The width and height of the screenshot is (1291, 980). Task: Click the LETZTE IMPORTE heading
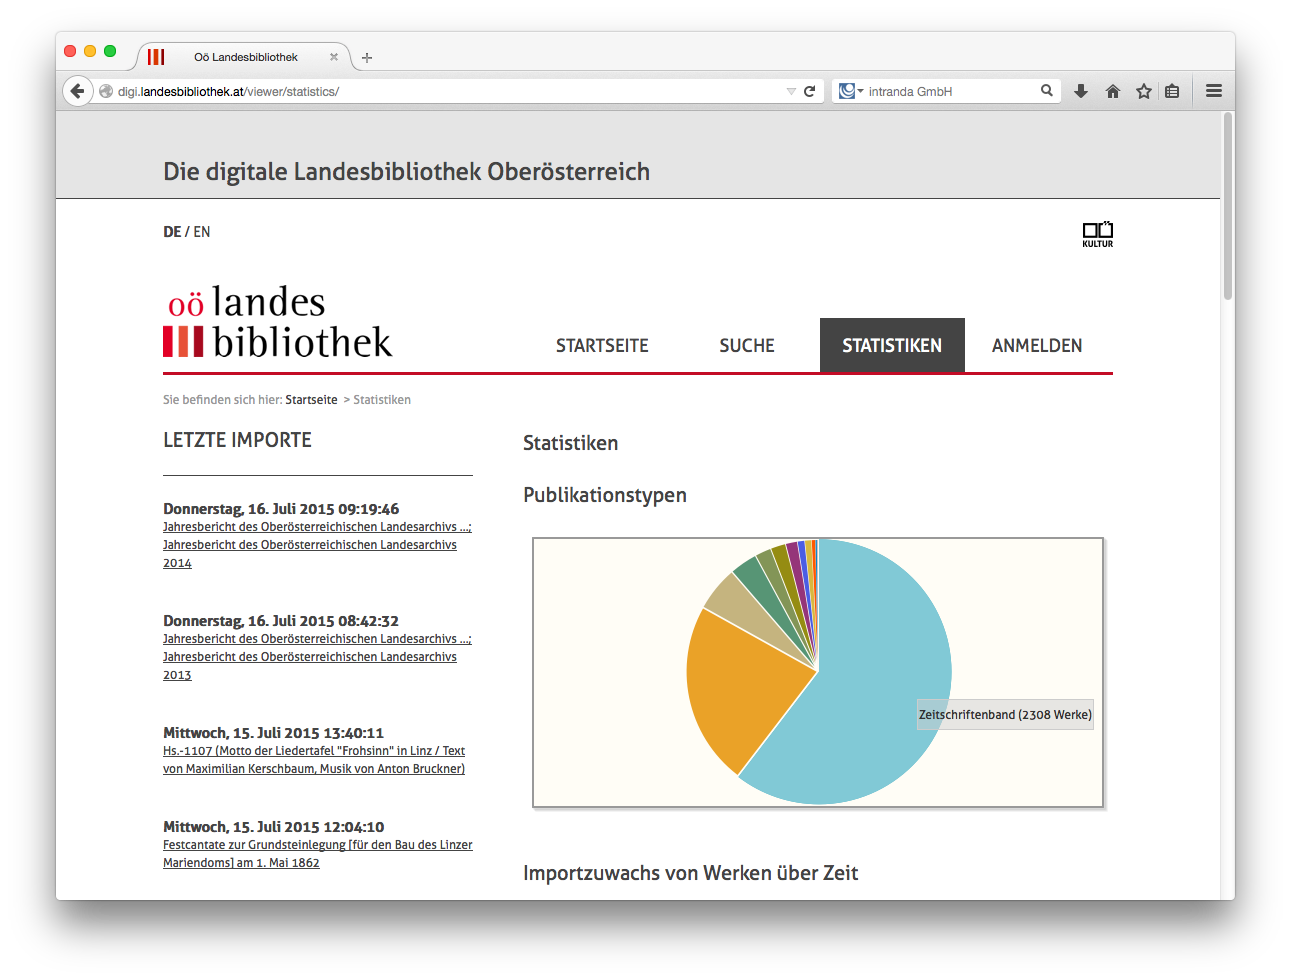(x=237, y=440)
